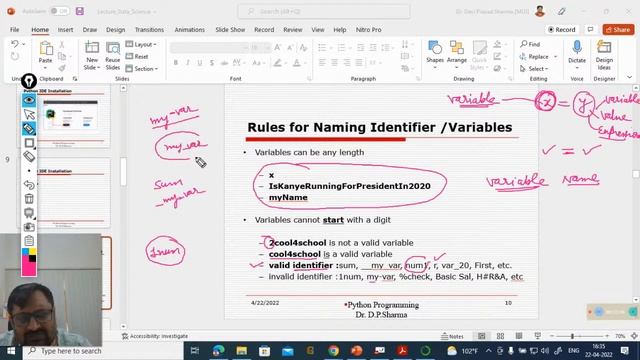
Task: Toggle the eye visibility button in annotation toolbar
Action: (29, 100)
